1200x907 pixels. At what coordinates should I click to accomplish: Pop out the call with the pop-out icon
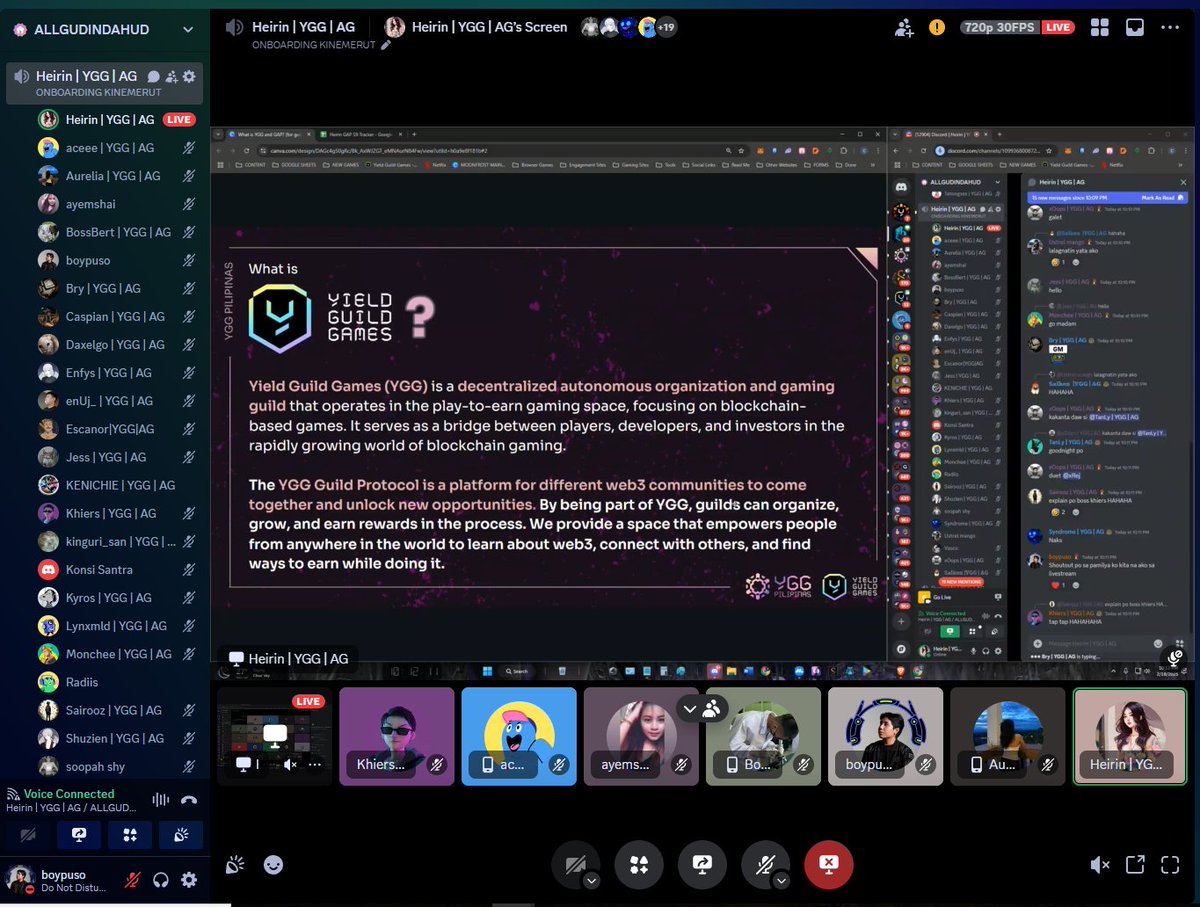[x=1135, y=865]
